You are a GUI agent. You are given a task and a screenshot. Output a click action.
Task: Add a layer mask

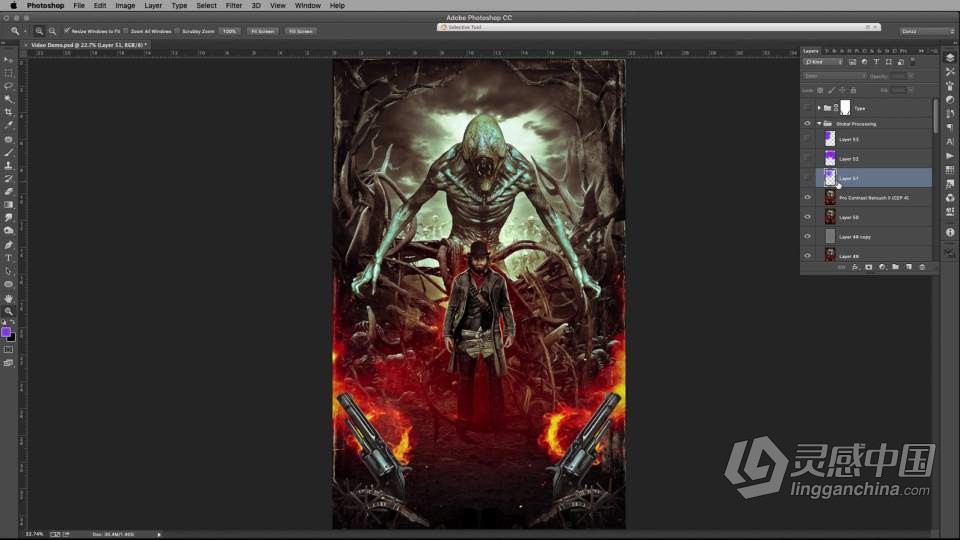(x=869, y=267)
